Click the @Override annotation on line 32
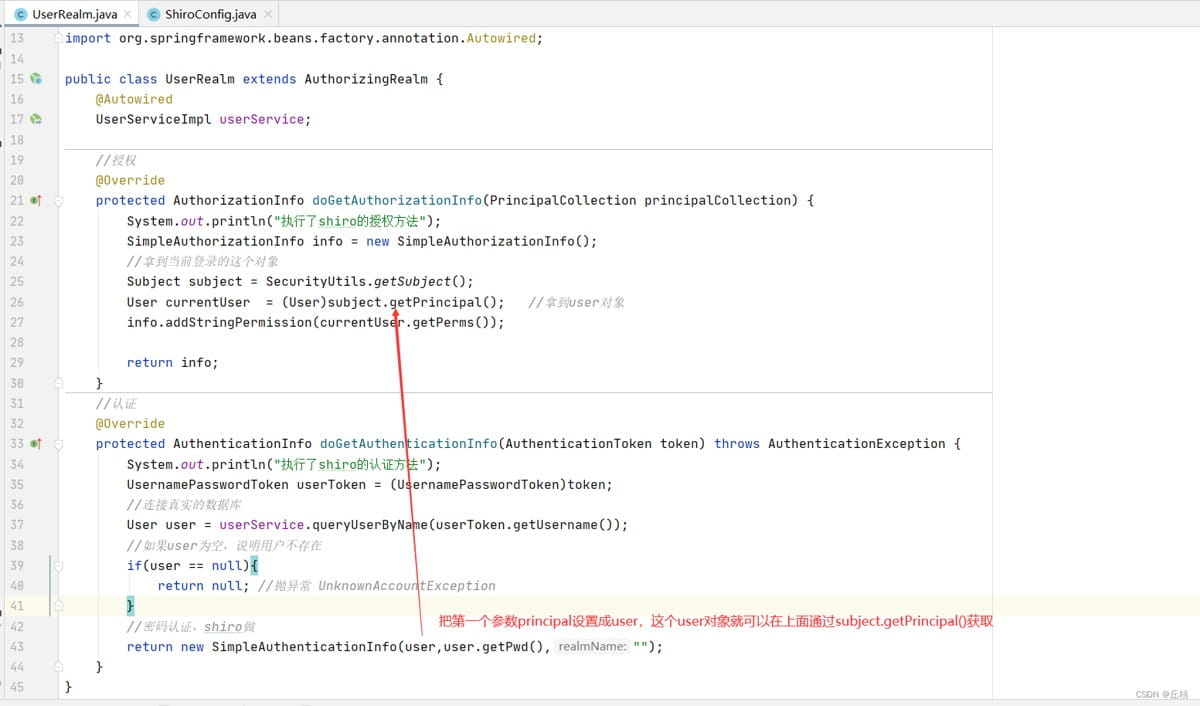 [130, 423]
